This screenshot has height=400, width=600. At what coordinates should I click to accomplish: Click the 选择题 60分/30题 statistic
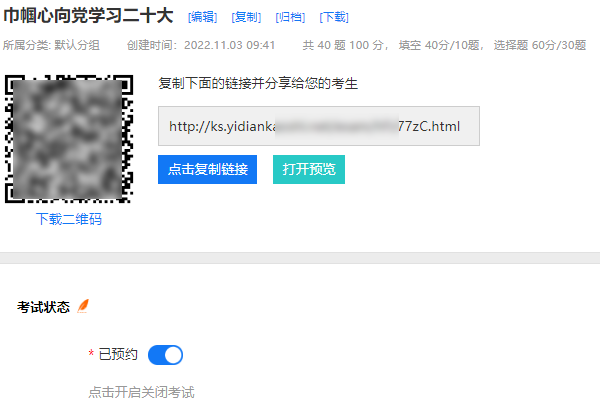tap(540, 45)
